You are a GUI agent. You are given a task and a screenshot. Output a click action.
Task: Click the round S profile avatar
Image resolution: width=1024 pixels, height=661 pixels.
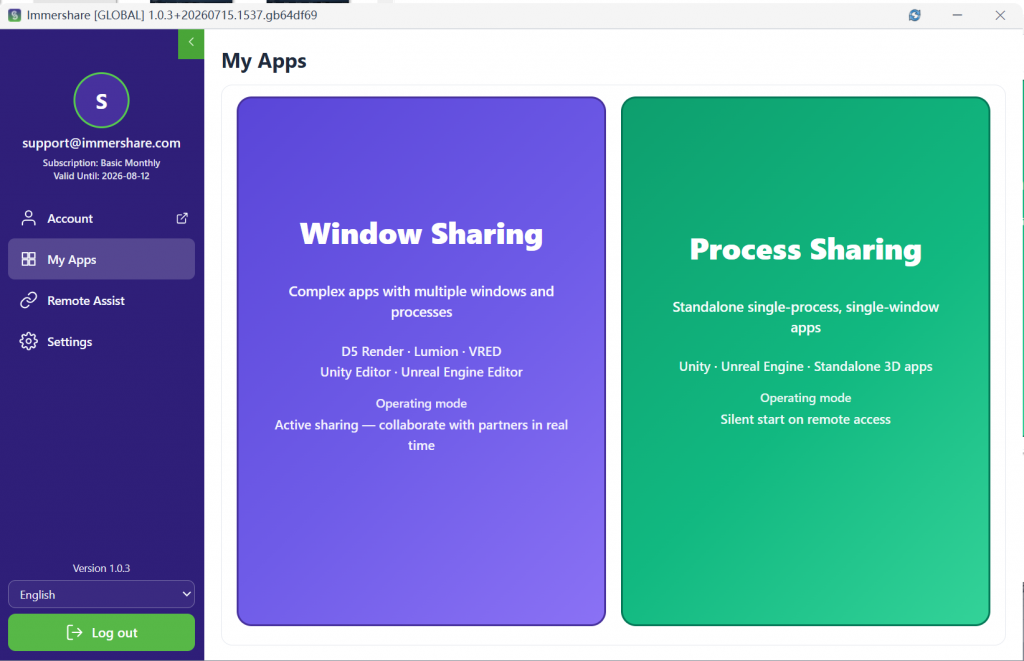101,100
